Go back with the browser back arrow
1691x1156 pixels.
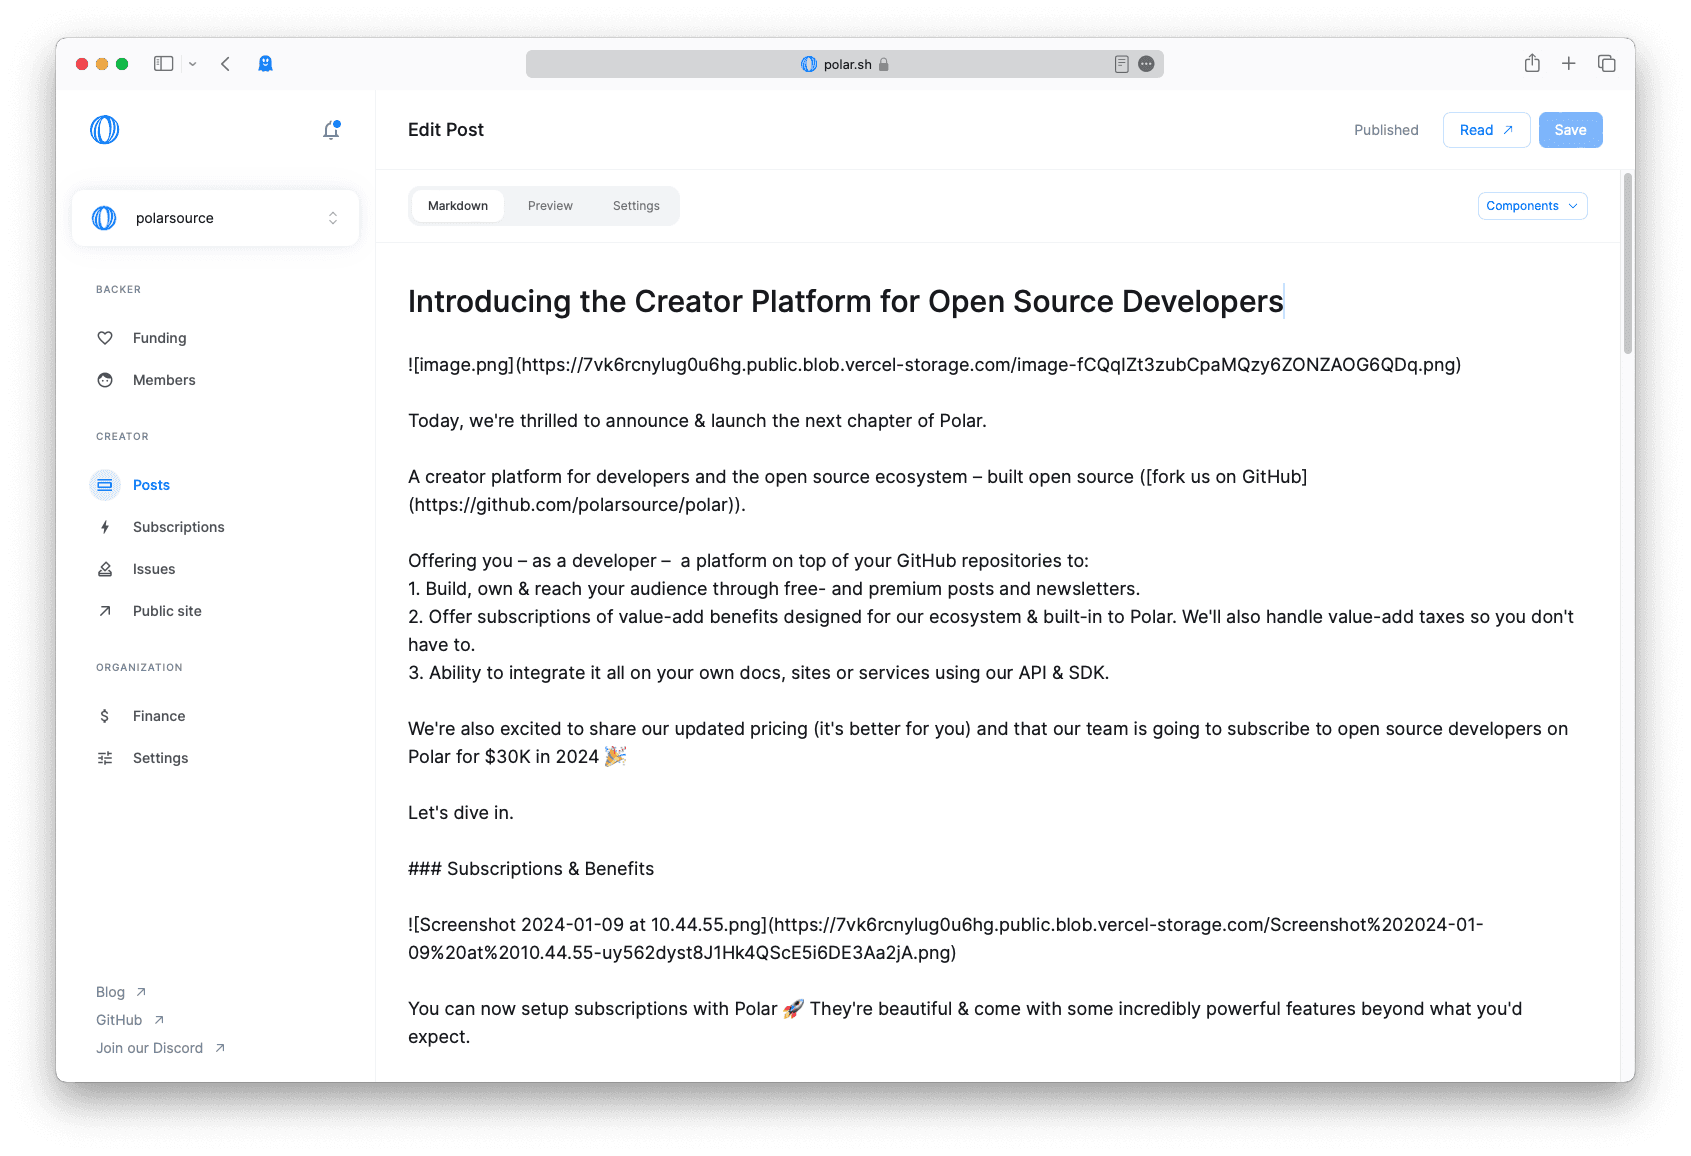226,64
